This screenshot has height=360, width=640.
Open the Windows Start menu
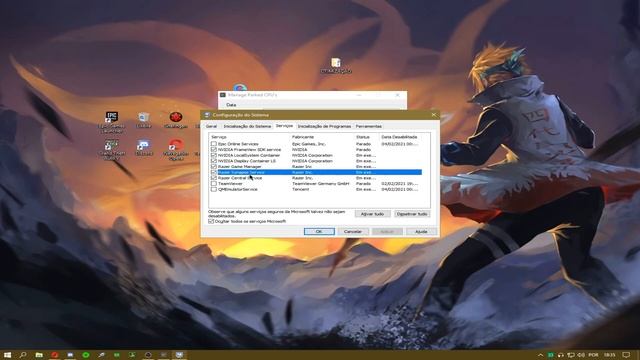(7, 355)
